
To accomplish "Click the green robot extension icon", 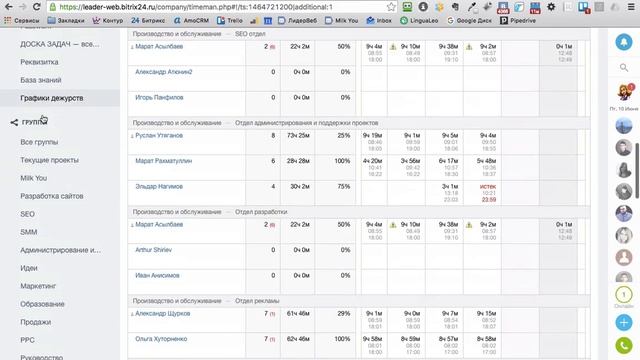I will point(407,7).
